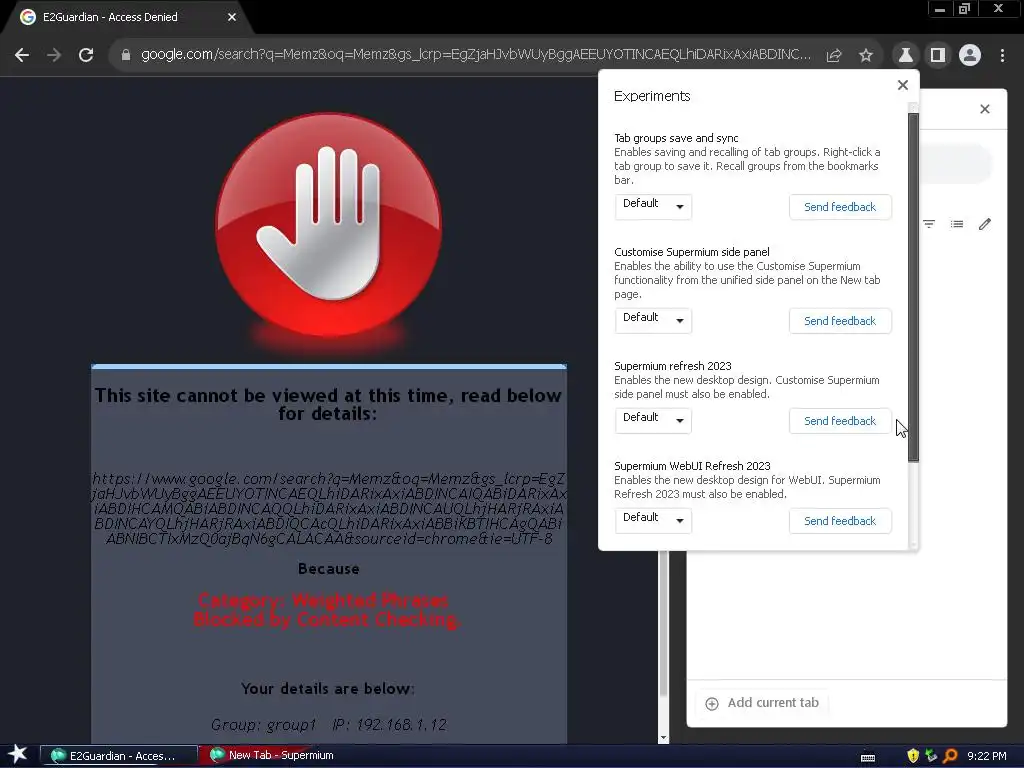Send feedback for Tab groups save and sync
This screenshot has width=1024, height=768.
840,207
